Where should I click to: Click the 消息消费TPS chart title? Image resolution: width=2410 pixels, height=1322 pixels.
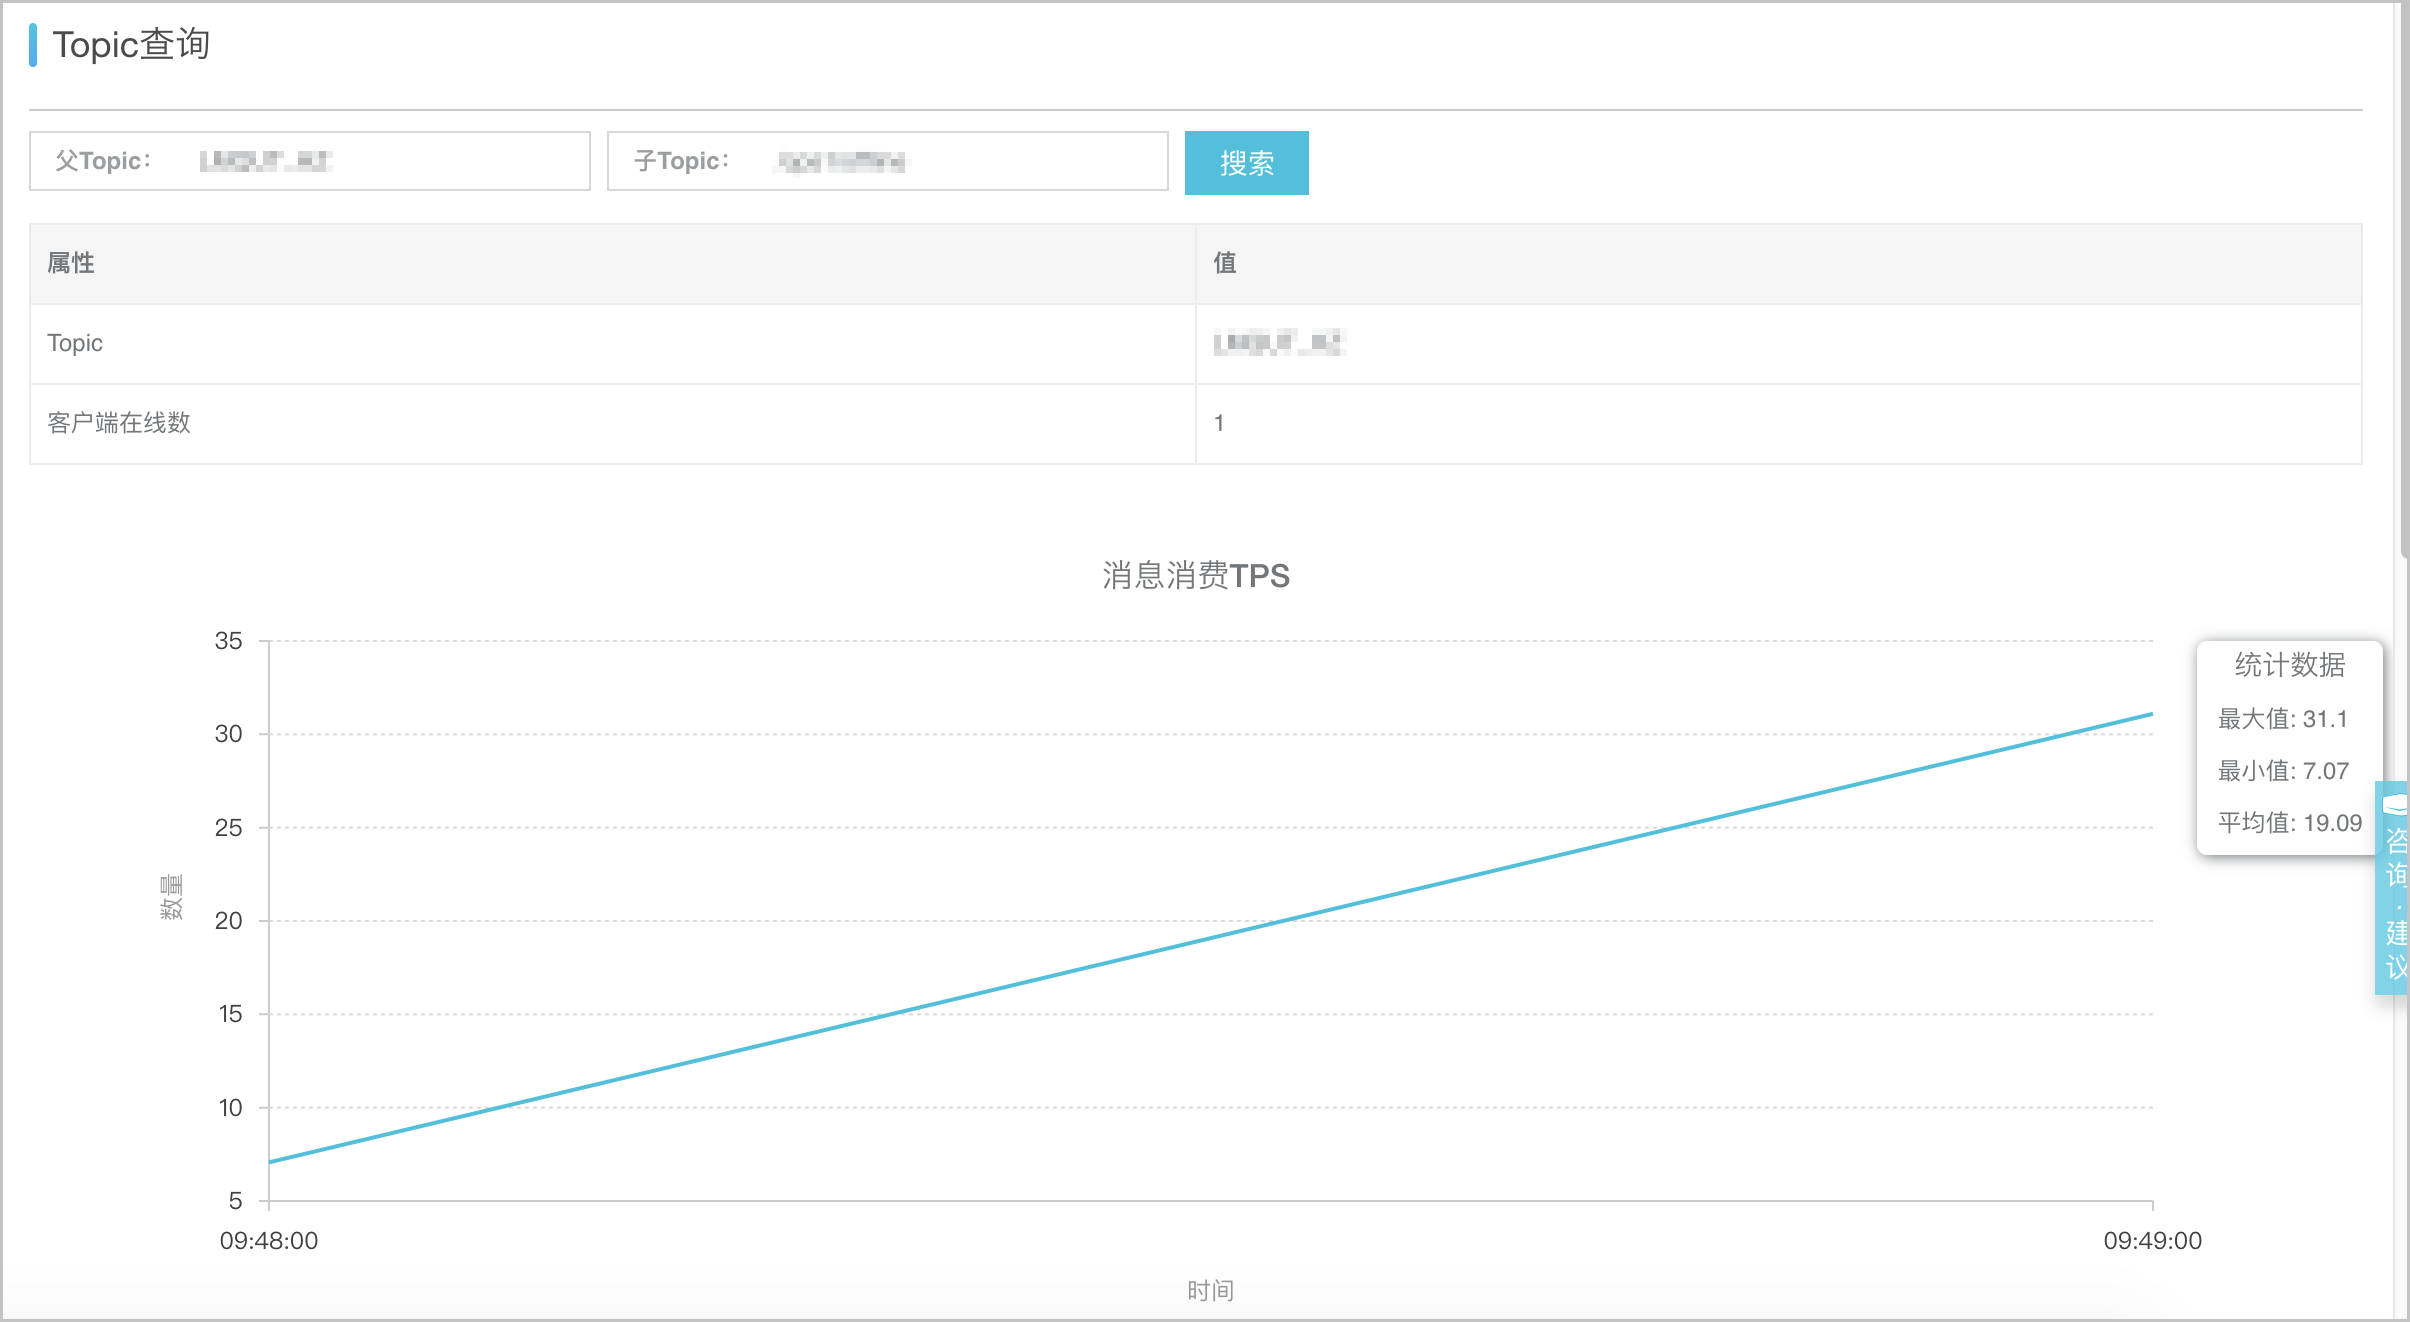pos(1196,576)
